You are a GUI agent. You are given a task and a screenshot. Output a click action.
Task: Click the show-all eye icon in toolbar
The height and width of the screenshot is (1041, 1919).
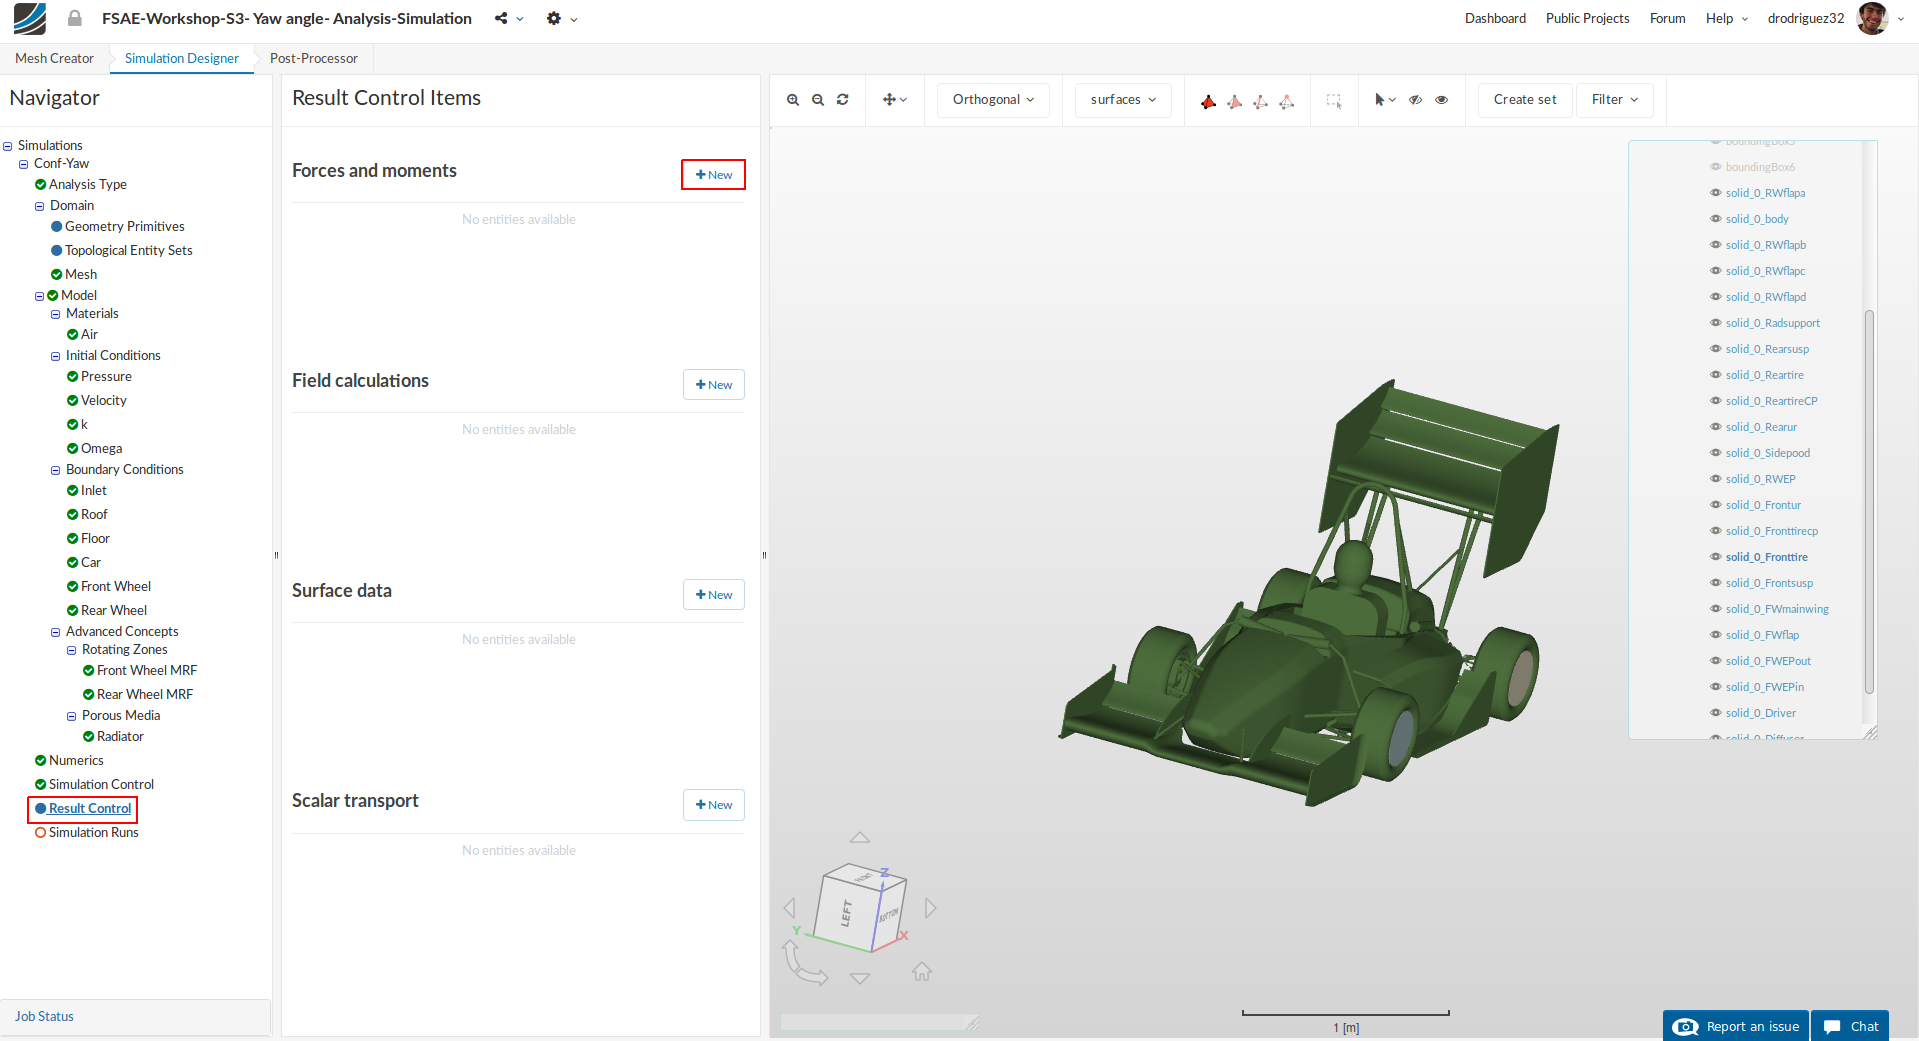point(1441,100)
